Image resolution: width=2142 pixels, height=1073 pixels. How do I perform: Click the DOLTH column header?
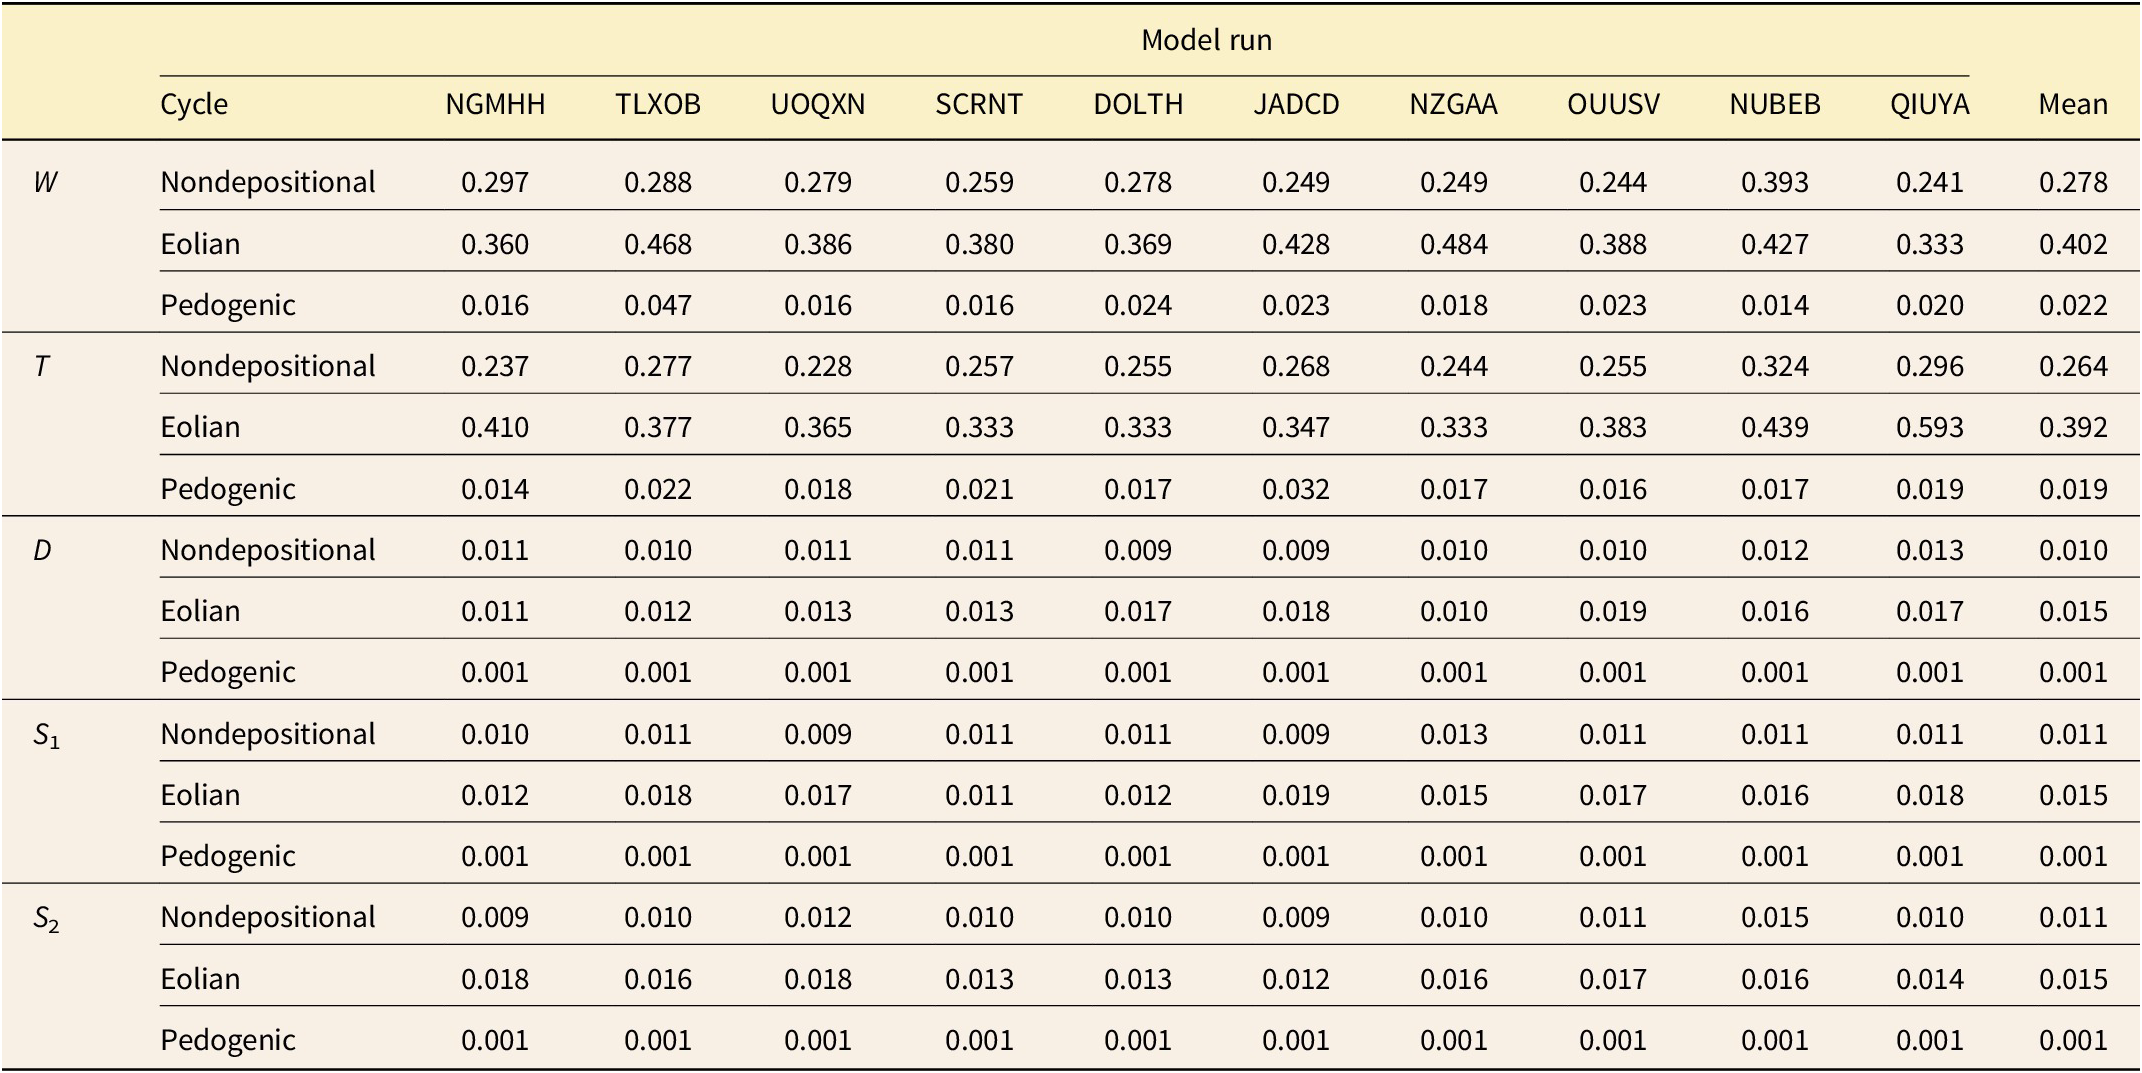coord(1138,104)
